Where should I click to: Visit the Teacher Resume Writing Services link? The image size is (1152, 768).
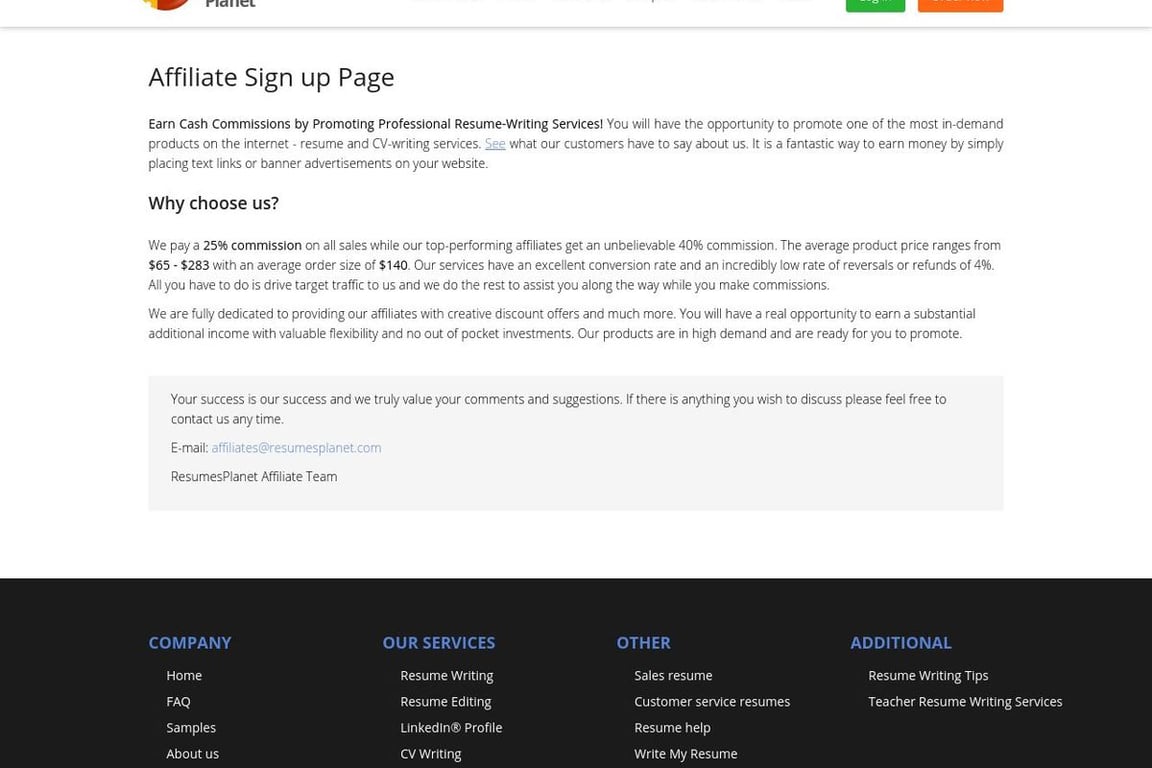pyautogui.click(x=965, y=702)
